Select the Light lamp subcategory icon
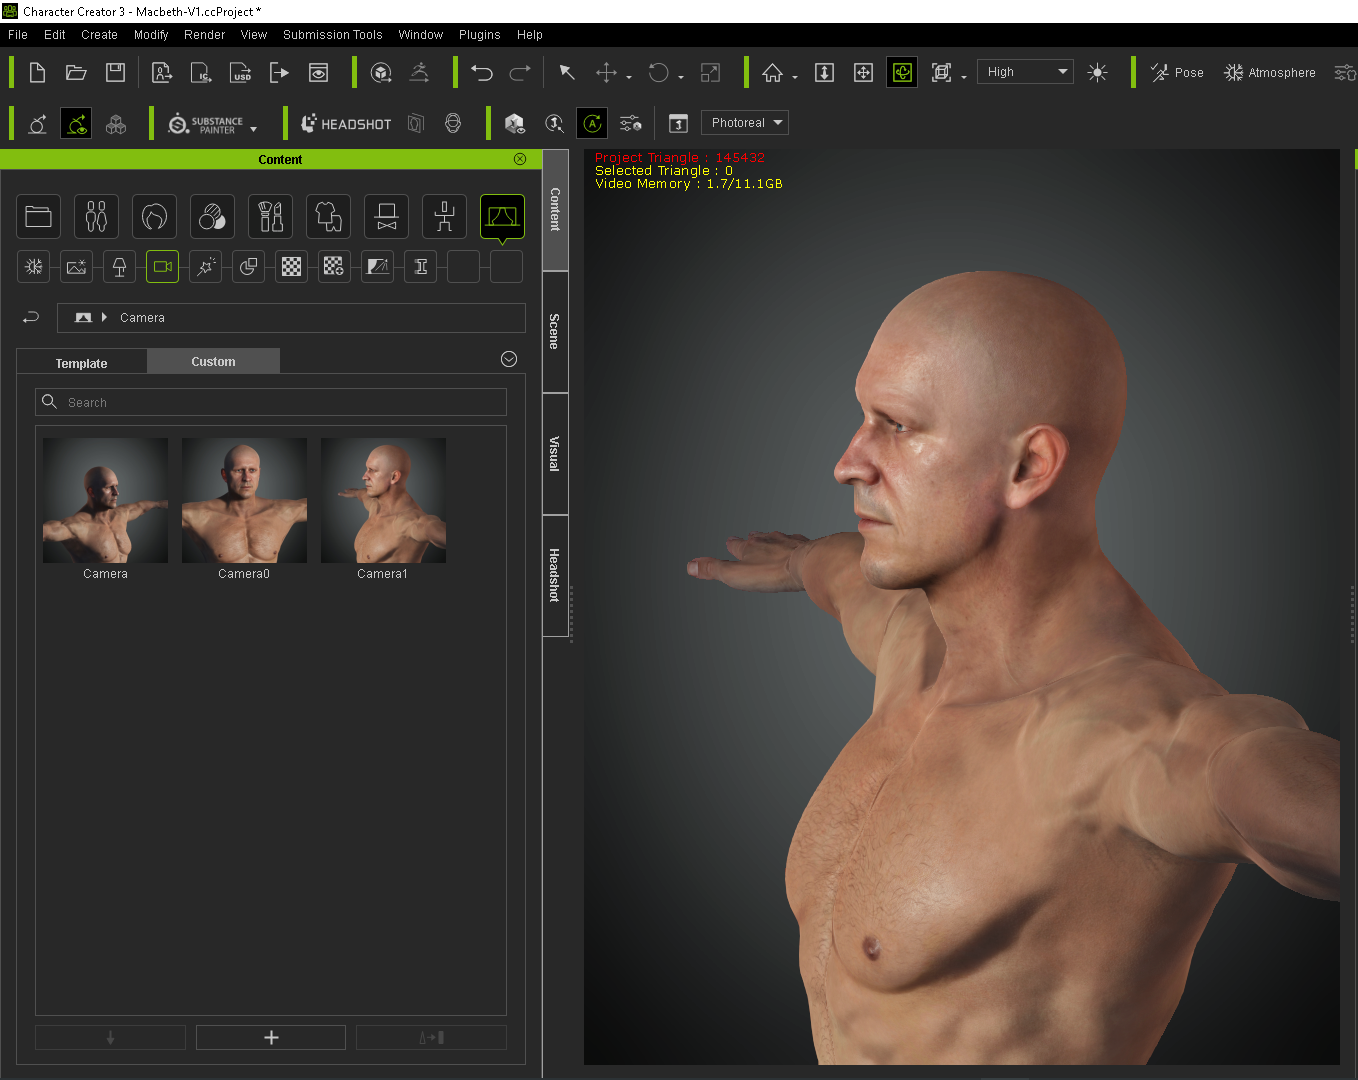 coord(119,267)
